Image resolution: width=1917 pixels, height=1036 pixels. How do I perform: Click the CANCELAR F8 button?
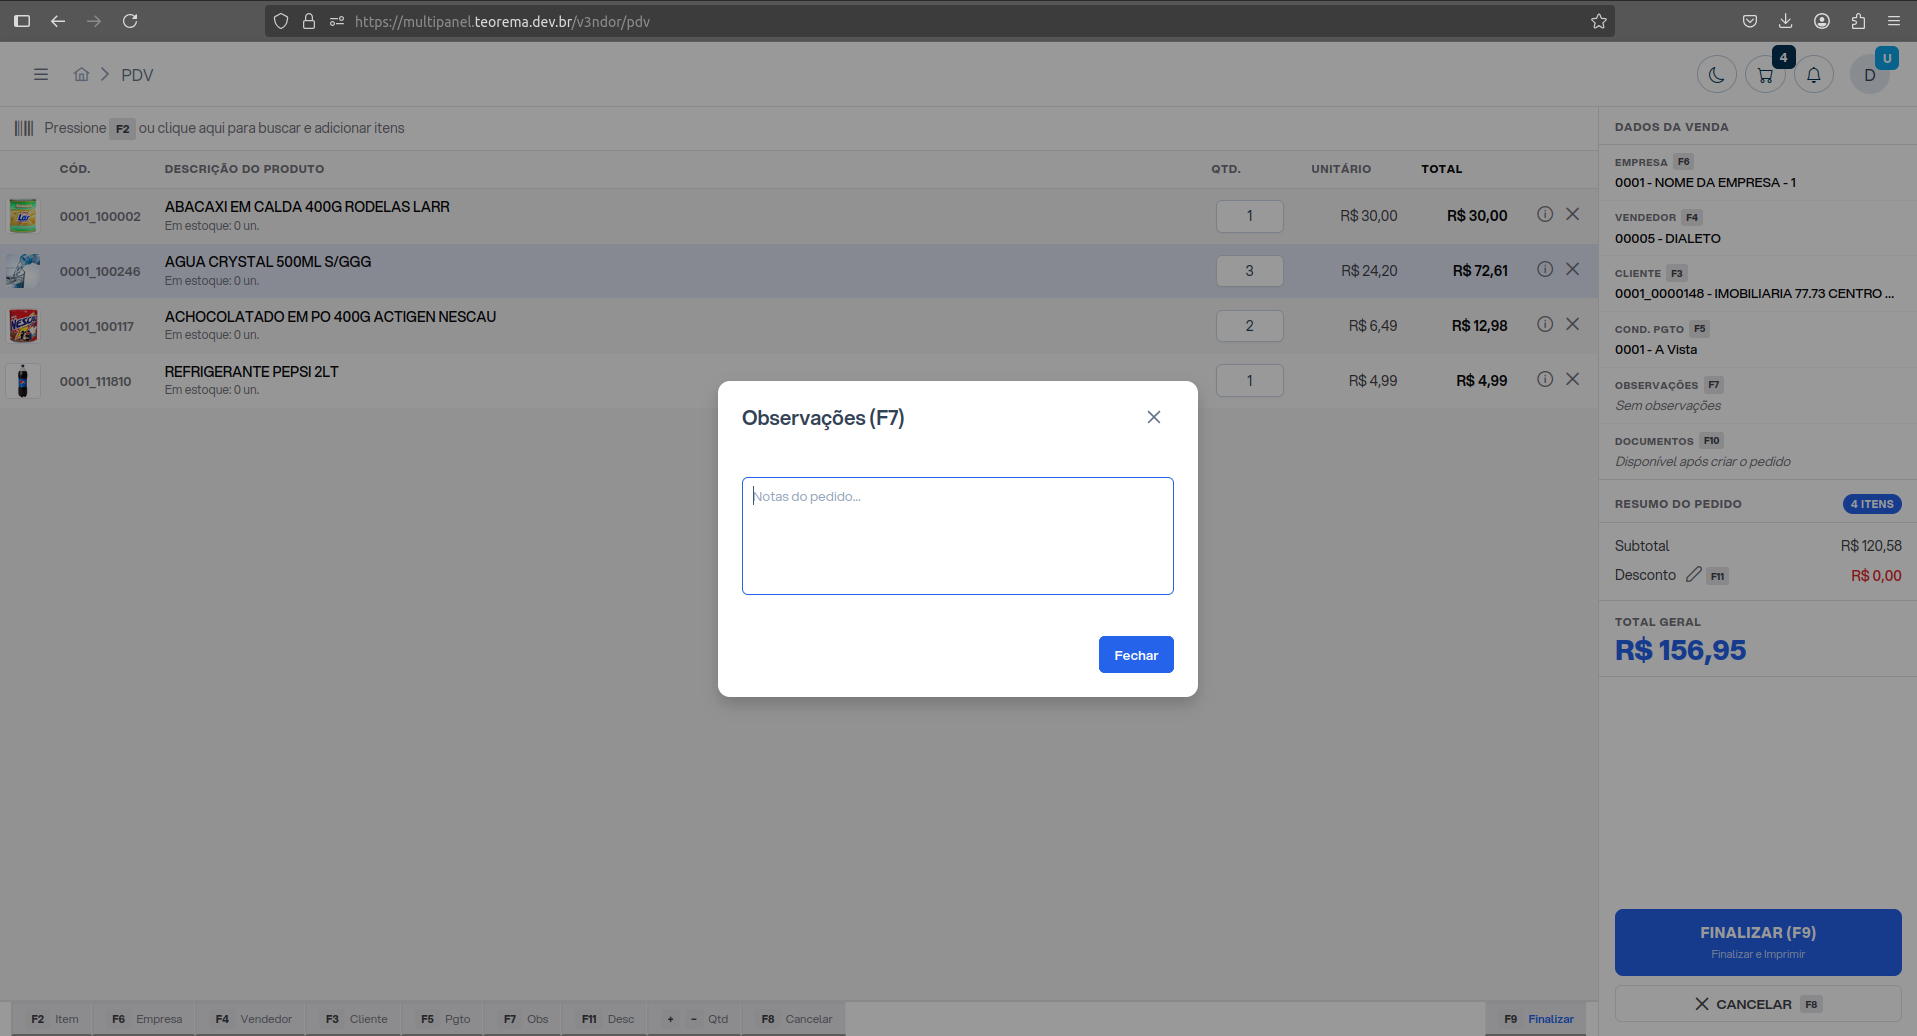pyautogui.click(x=1758, y=1004)
